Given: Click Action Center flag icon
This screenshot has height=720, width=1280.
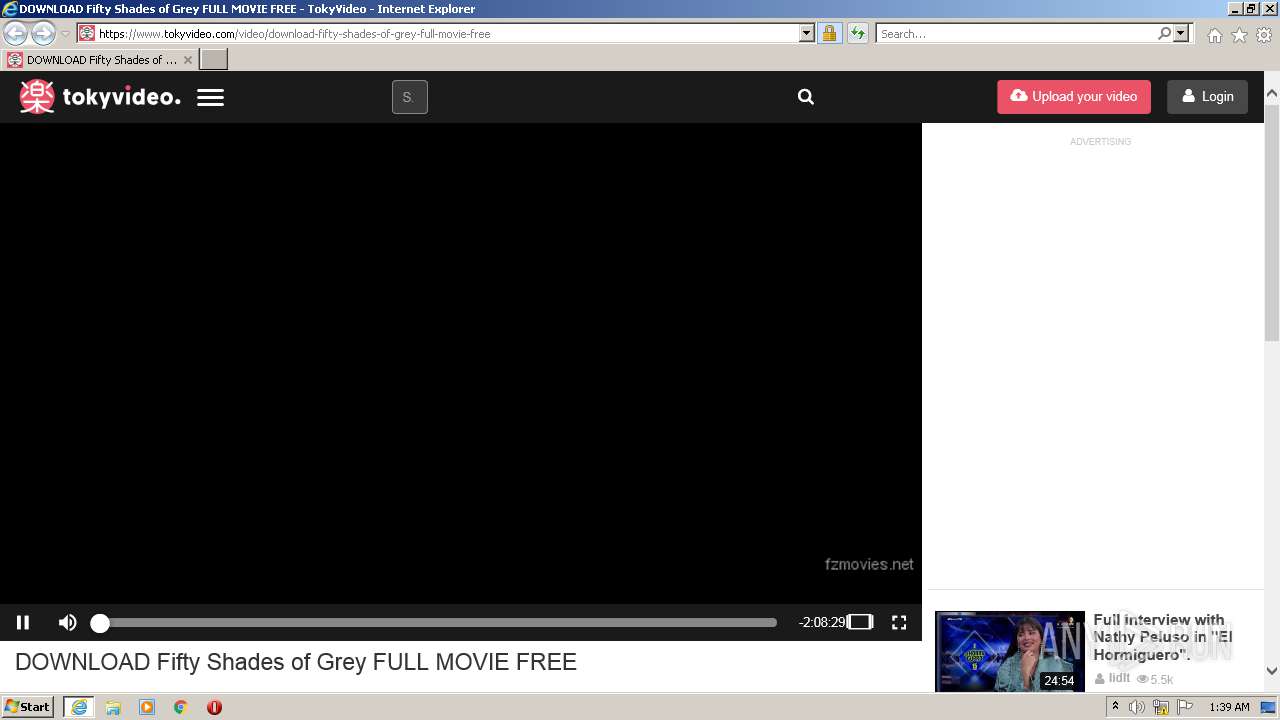Looking at the screenshot, I should tap(1185, 707).
